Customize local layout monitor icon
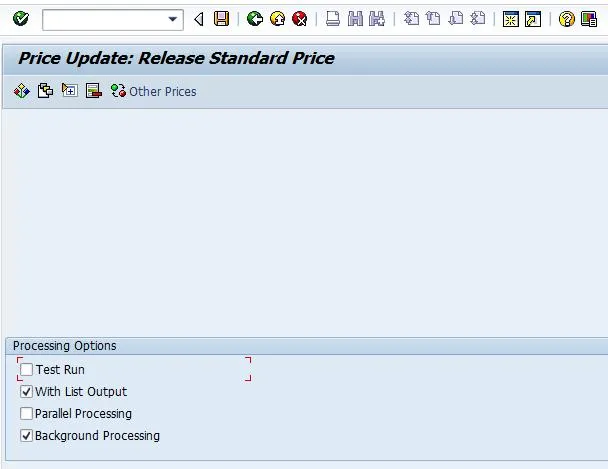Viewport: 608px width, 469px height. [x=589, y=19]
